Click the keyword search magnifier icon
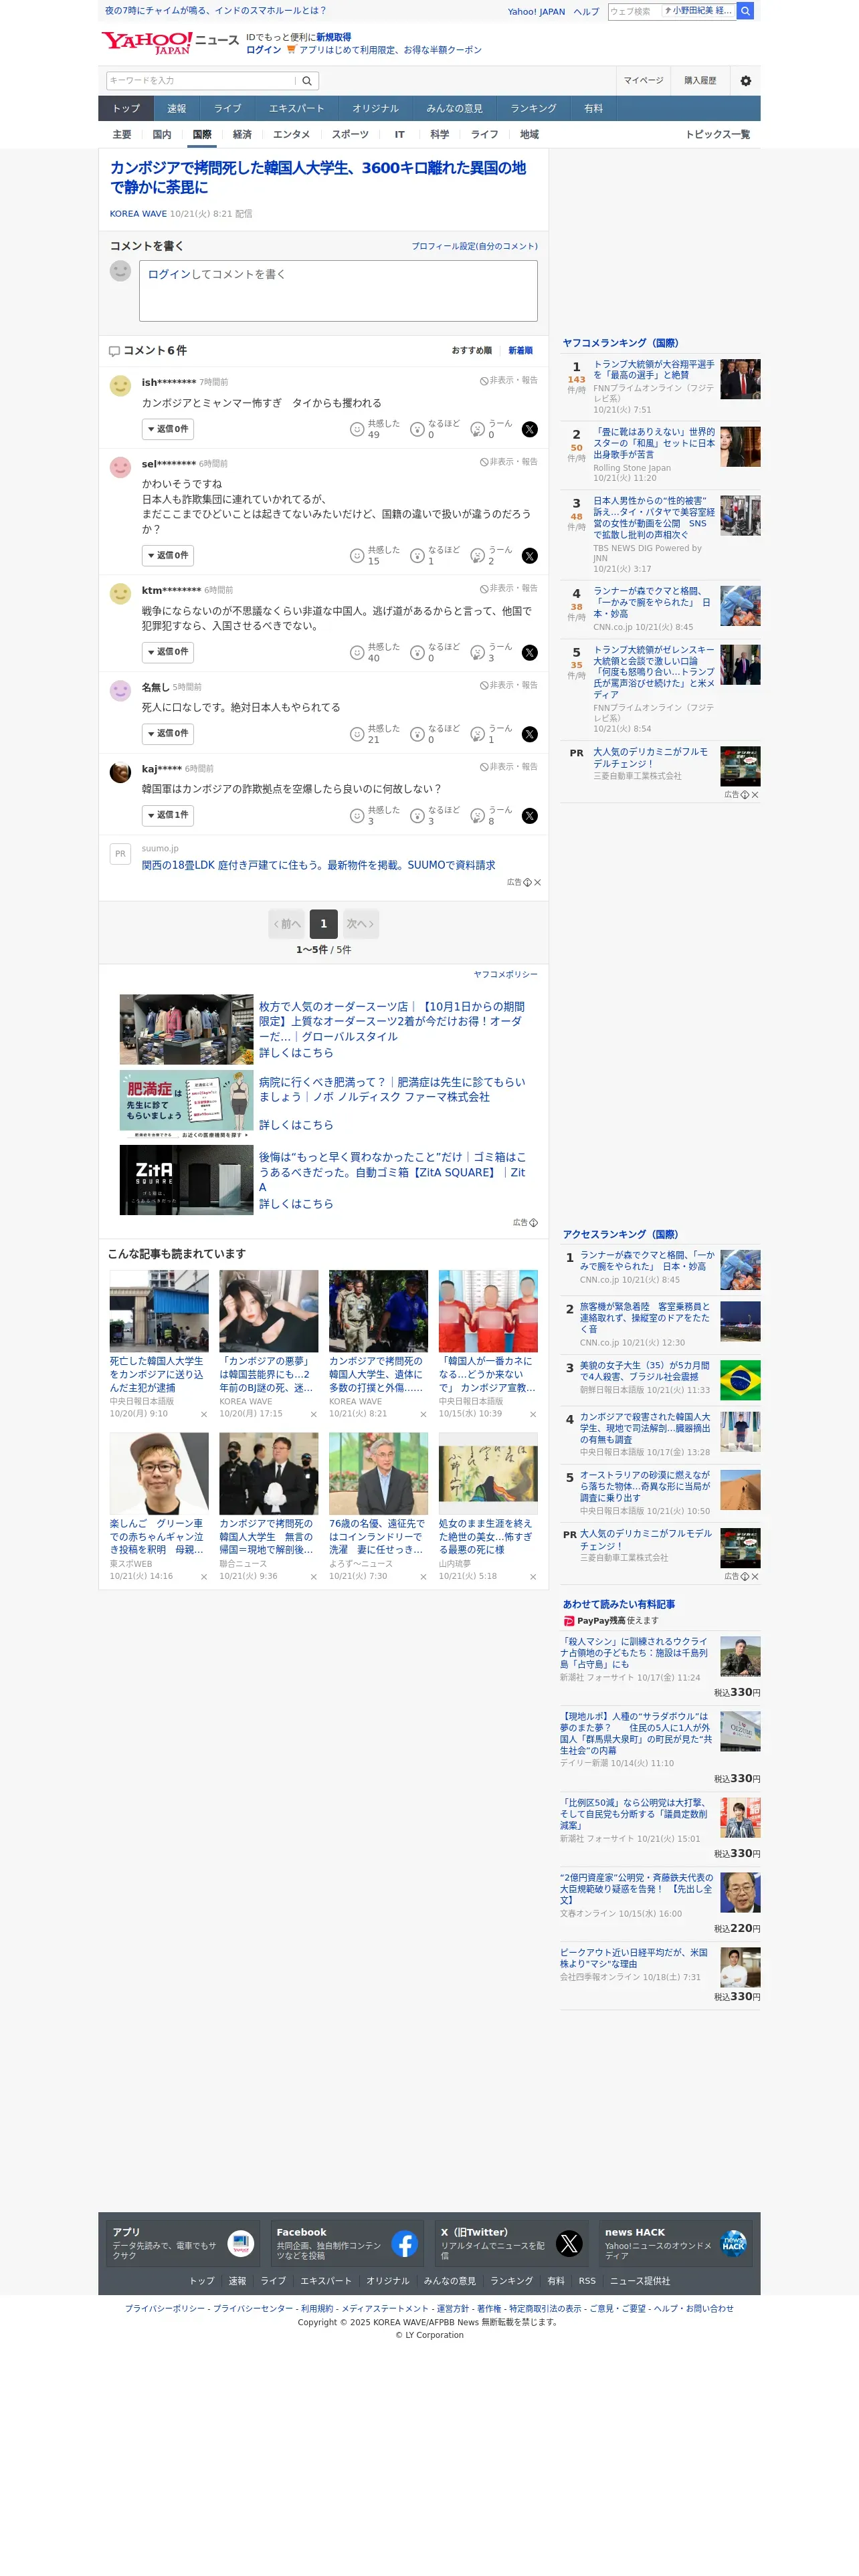 [307, 81]
